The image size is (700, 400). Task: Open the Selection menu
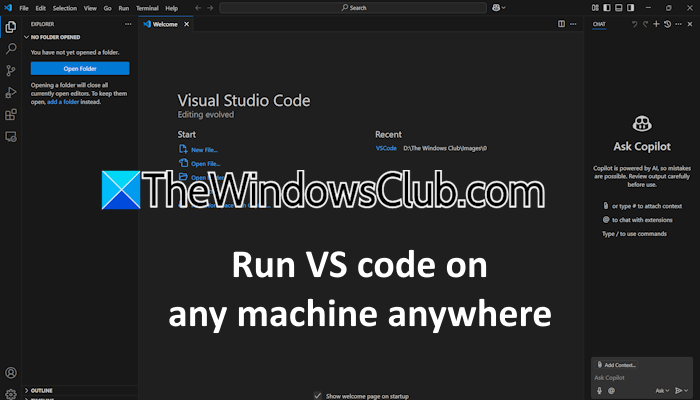click(x=65, y=8)
